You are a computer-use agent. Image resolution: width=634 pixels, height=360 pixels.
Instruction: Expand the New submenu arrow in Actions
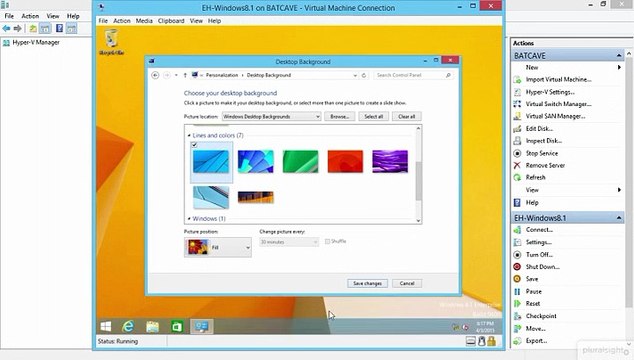tap(619, 68)
